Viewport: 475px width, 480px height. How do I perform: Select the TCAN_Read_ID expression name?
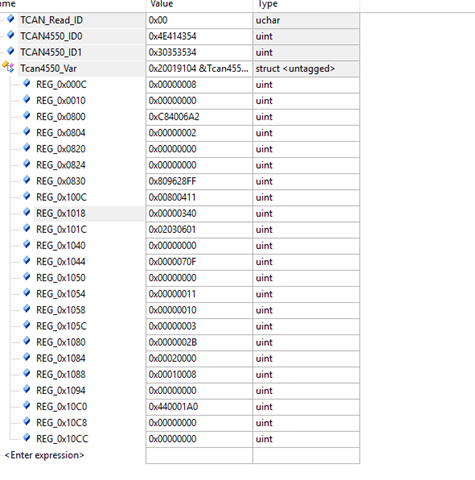(51, 20)
